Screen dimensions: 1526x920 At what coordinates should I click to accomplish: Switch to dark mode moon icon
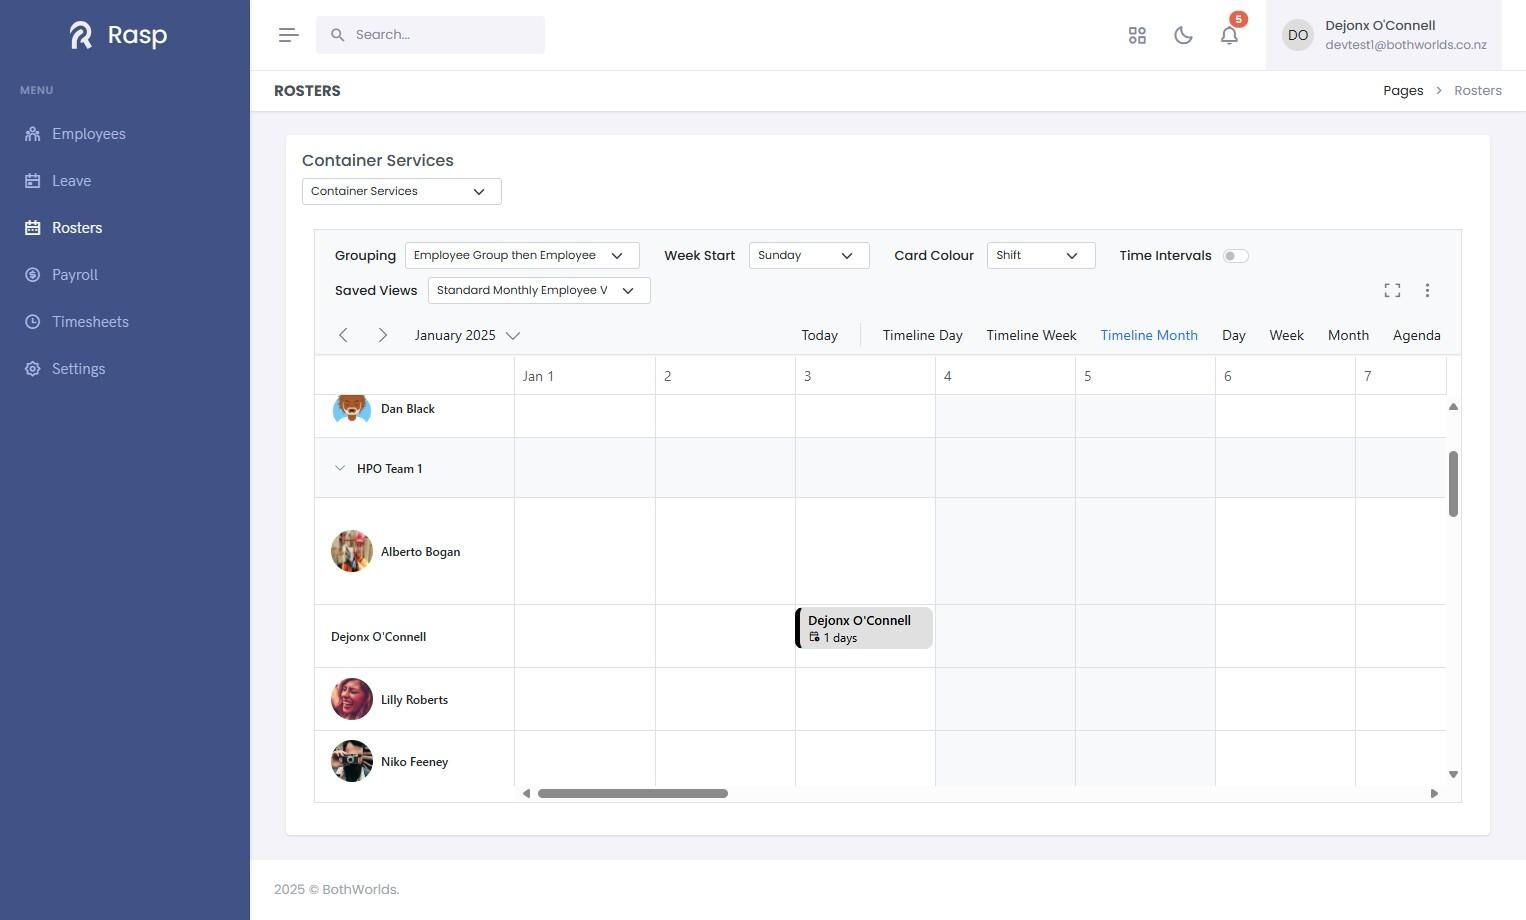tap(1183, 35)
